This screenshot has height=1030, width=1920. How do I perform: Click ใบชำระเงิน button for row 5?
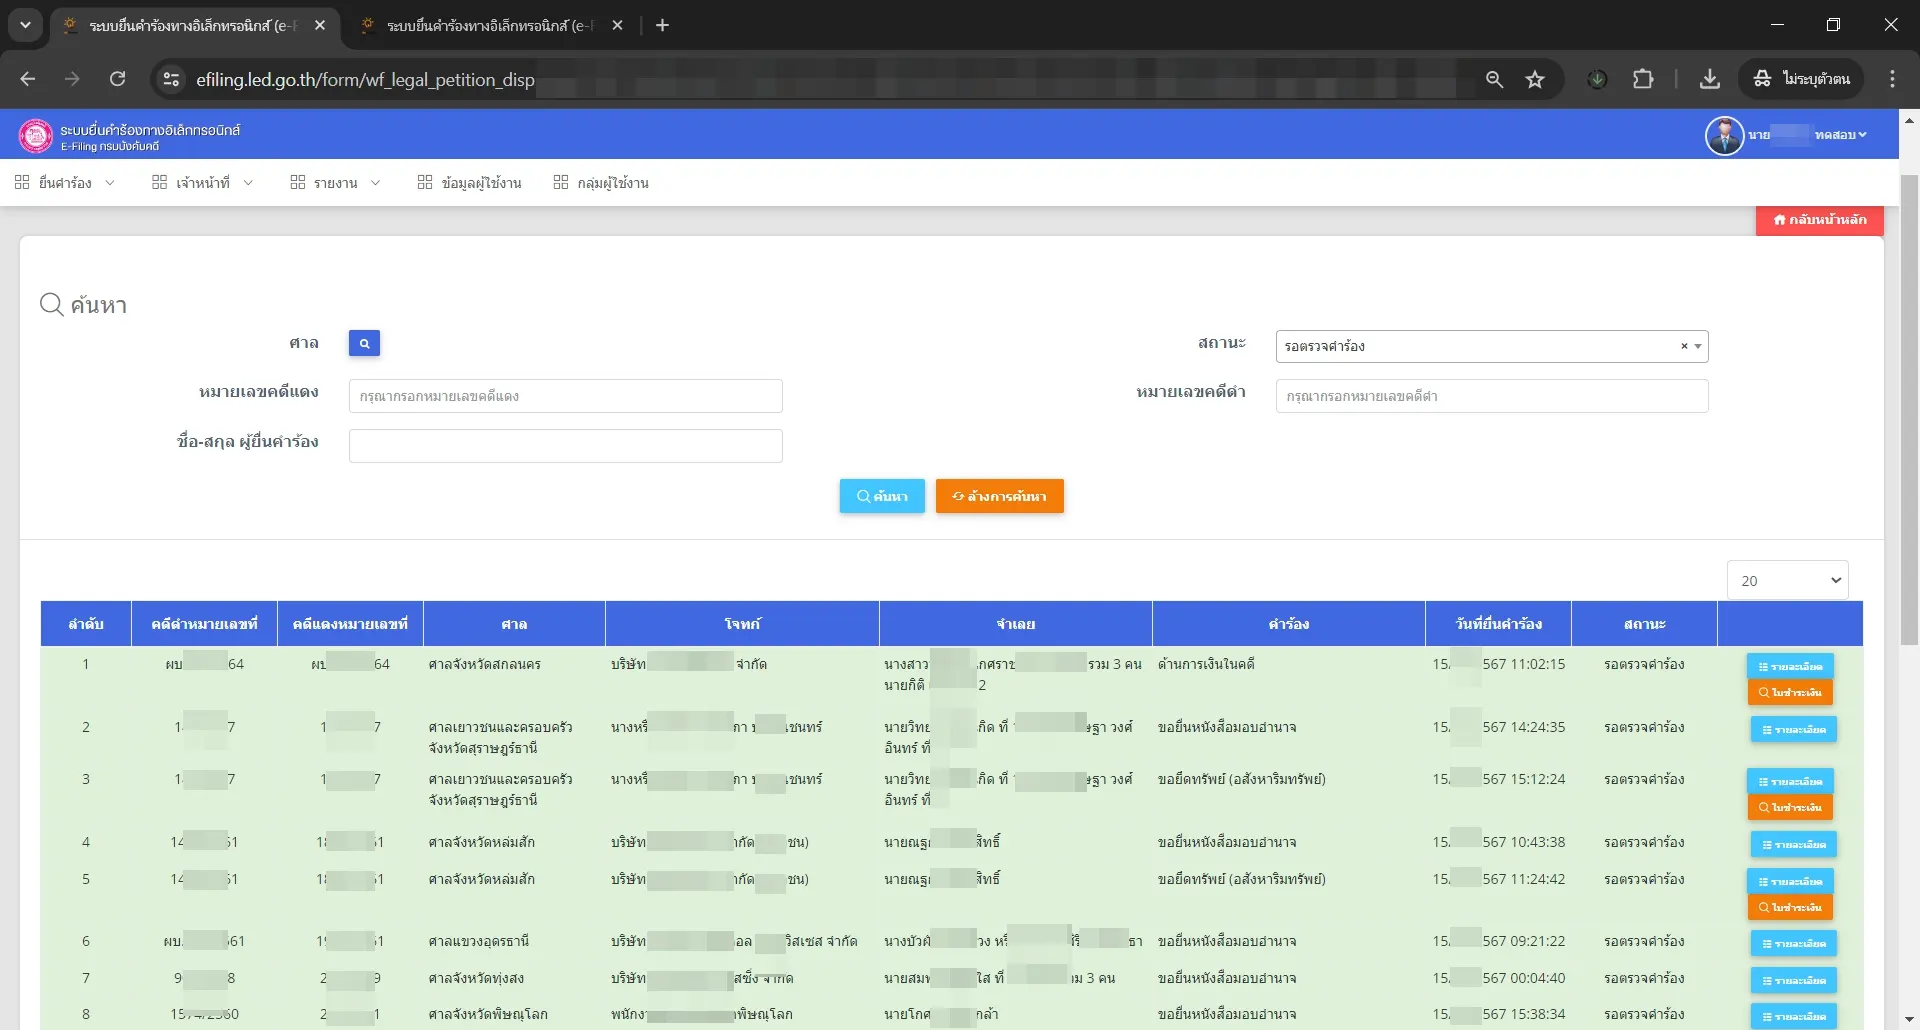click(1790, 907)
